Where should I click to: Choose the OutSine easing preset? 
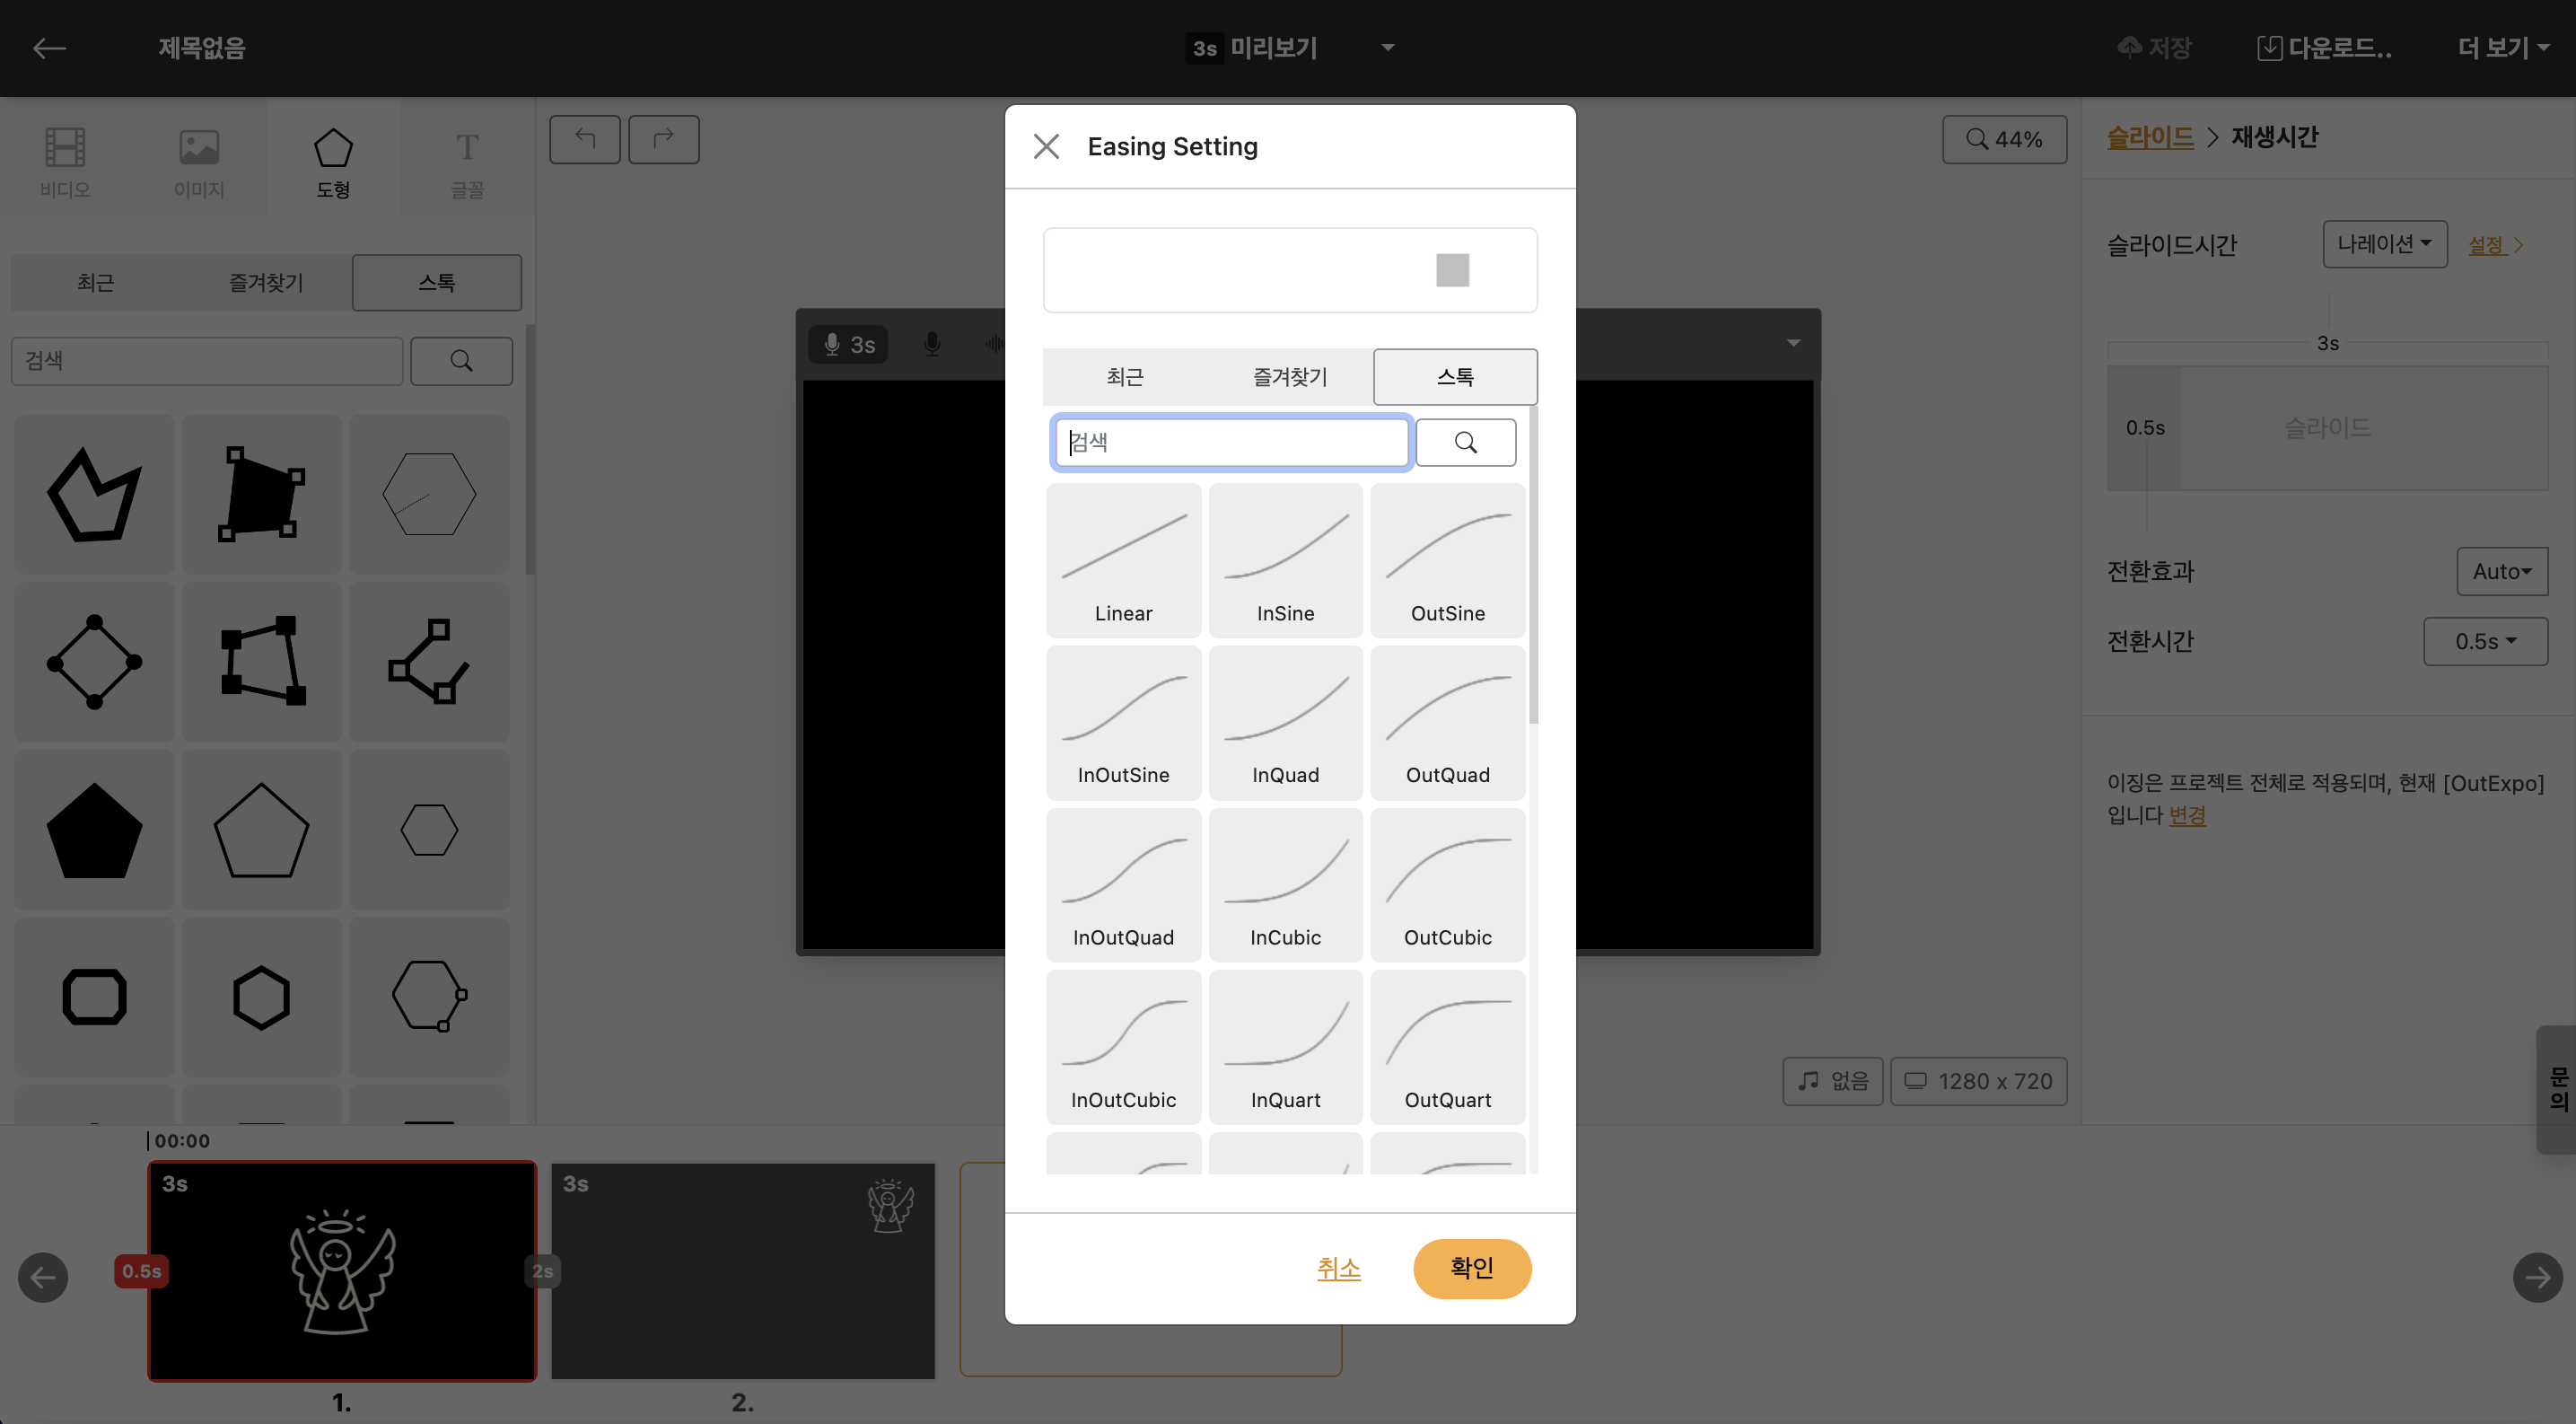point(1447,560)
